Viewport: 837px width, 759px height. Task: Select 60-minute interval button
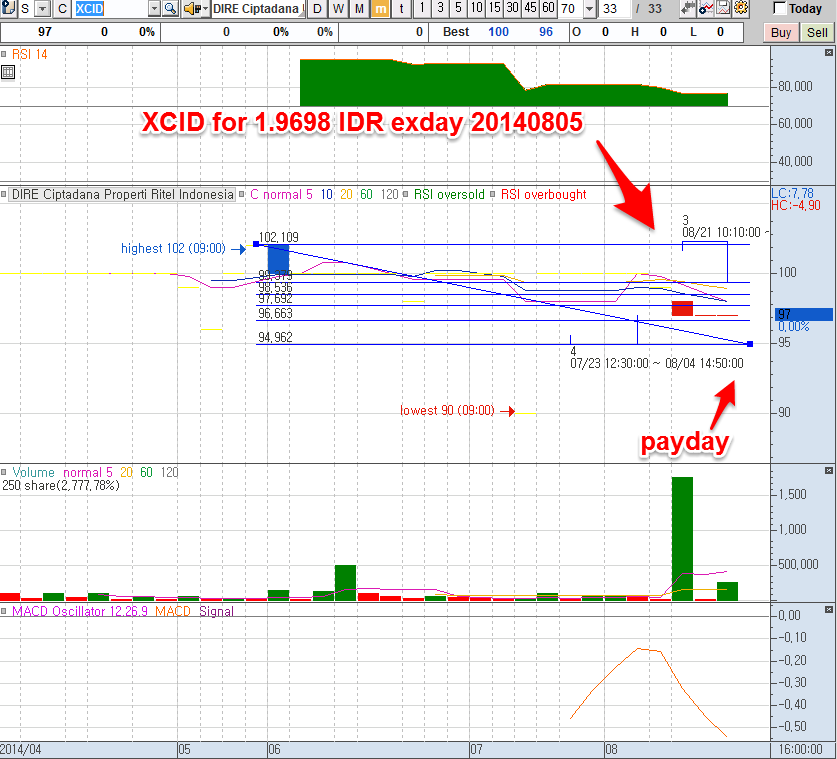[x=549, y=9]
